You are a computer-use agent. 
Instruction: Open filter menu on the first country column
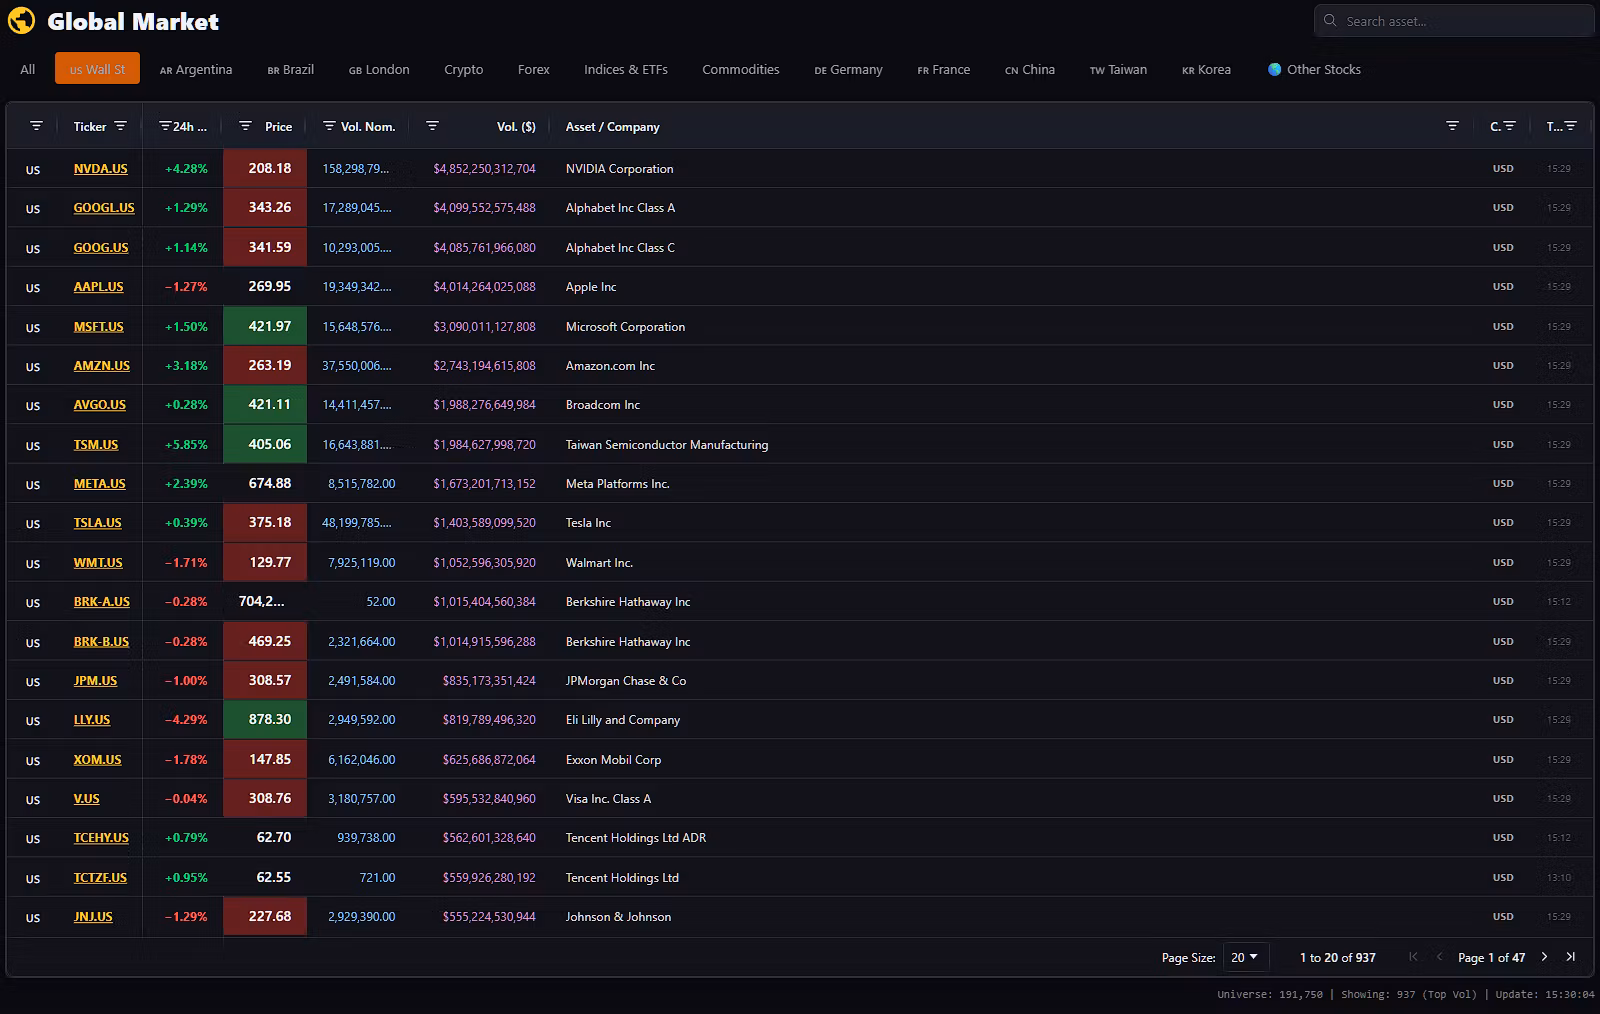(36, 126)
